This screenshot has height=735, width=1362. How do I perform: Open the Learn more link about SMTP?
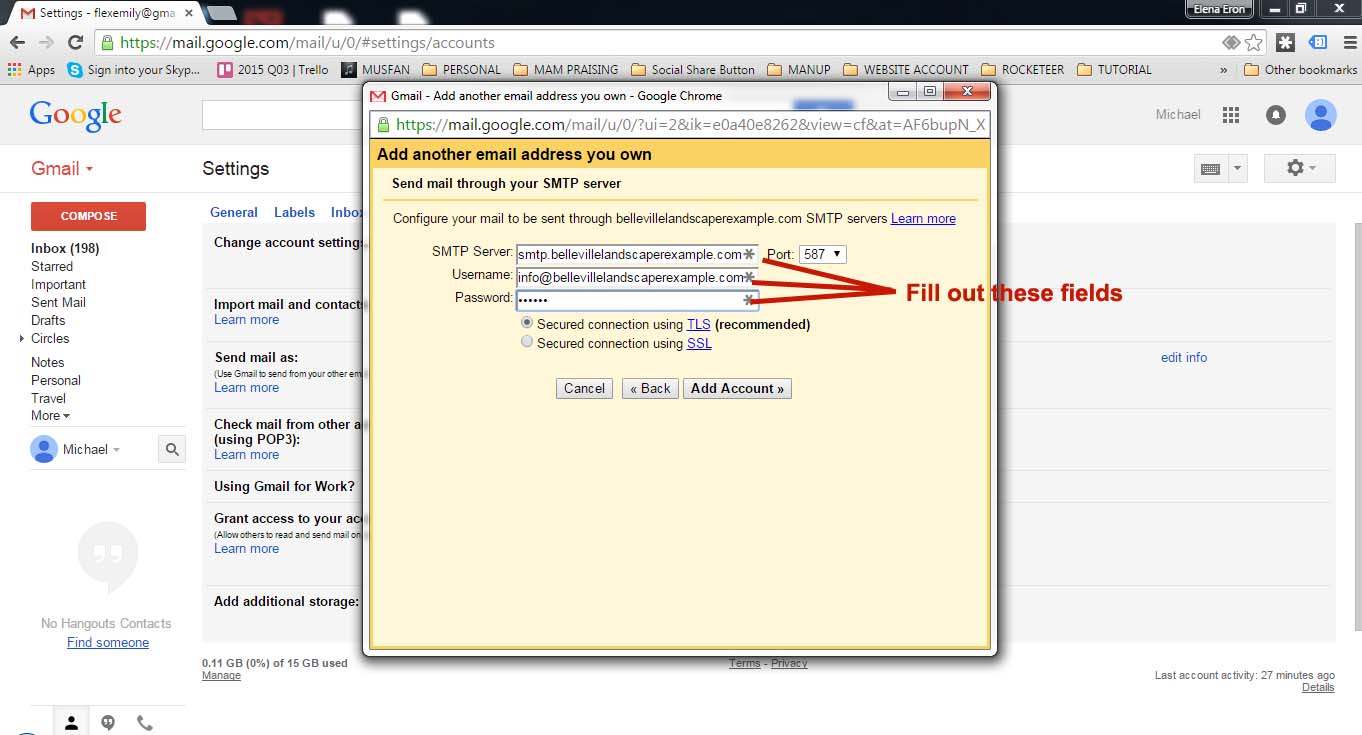point(923,219)
